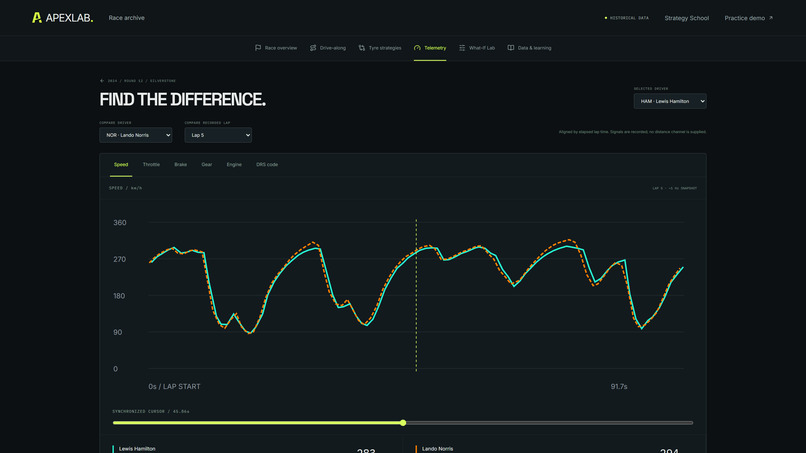
Task: Switch to the Gear chart tab
Action: [x=207, y=165]
